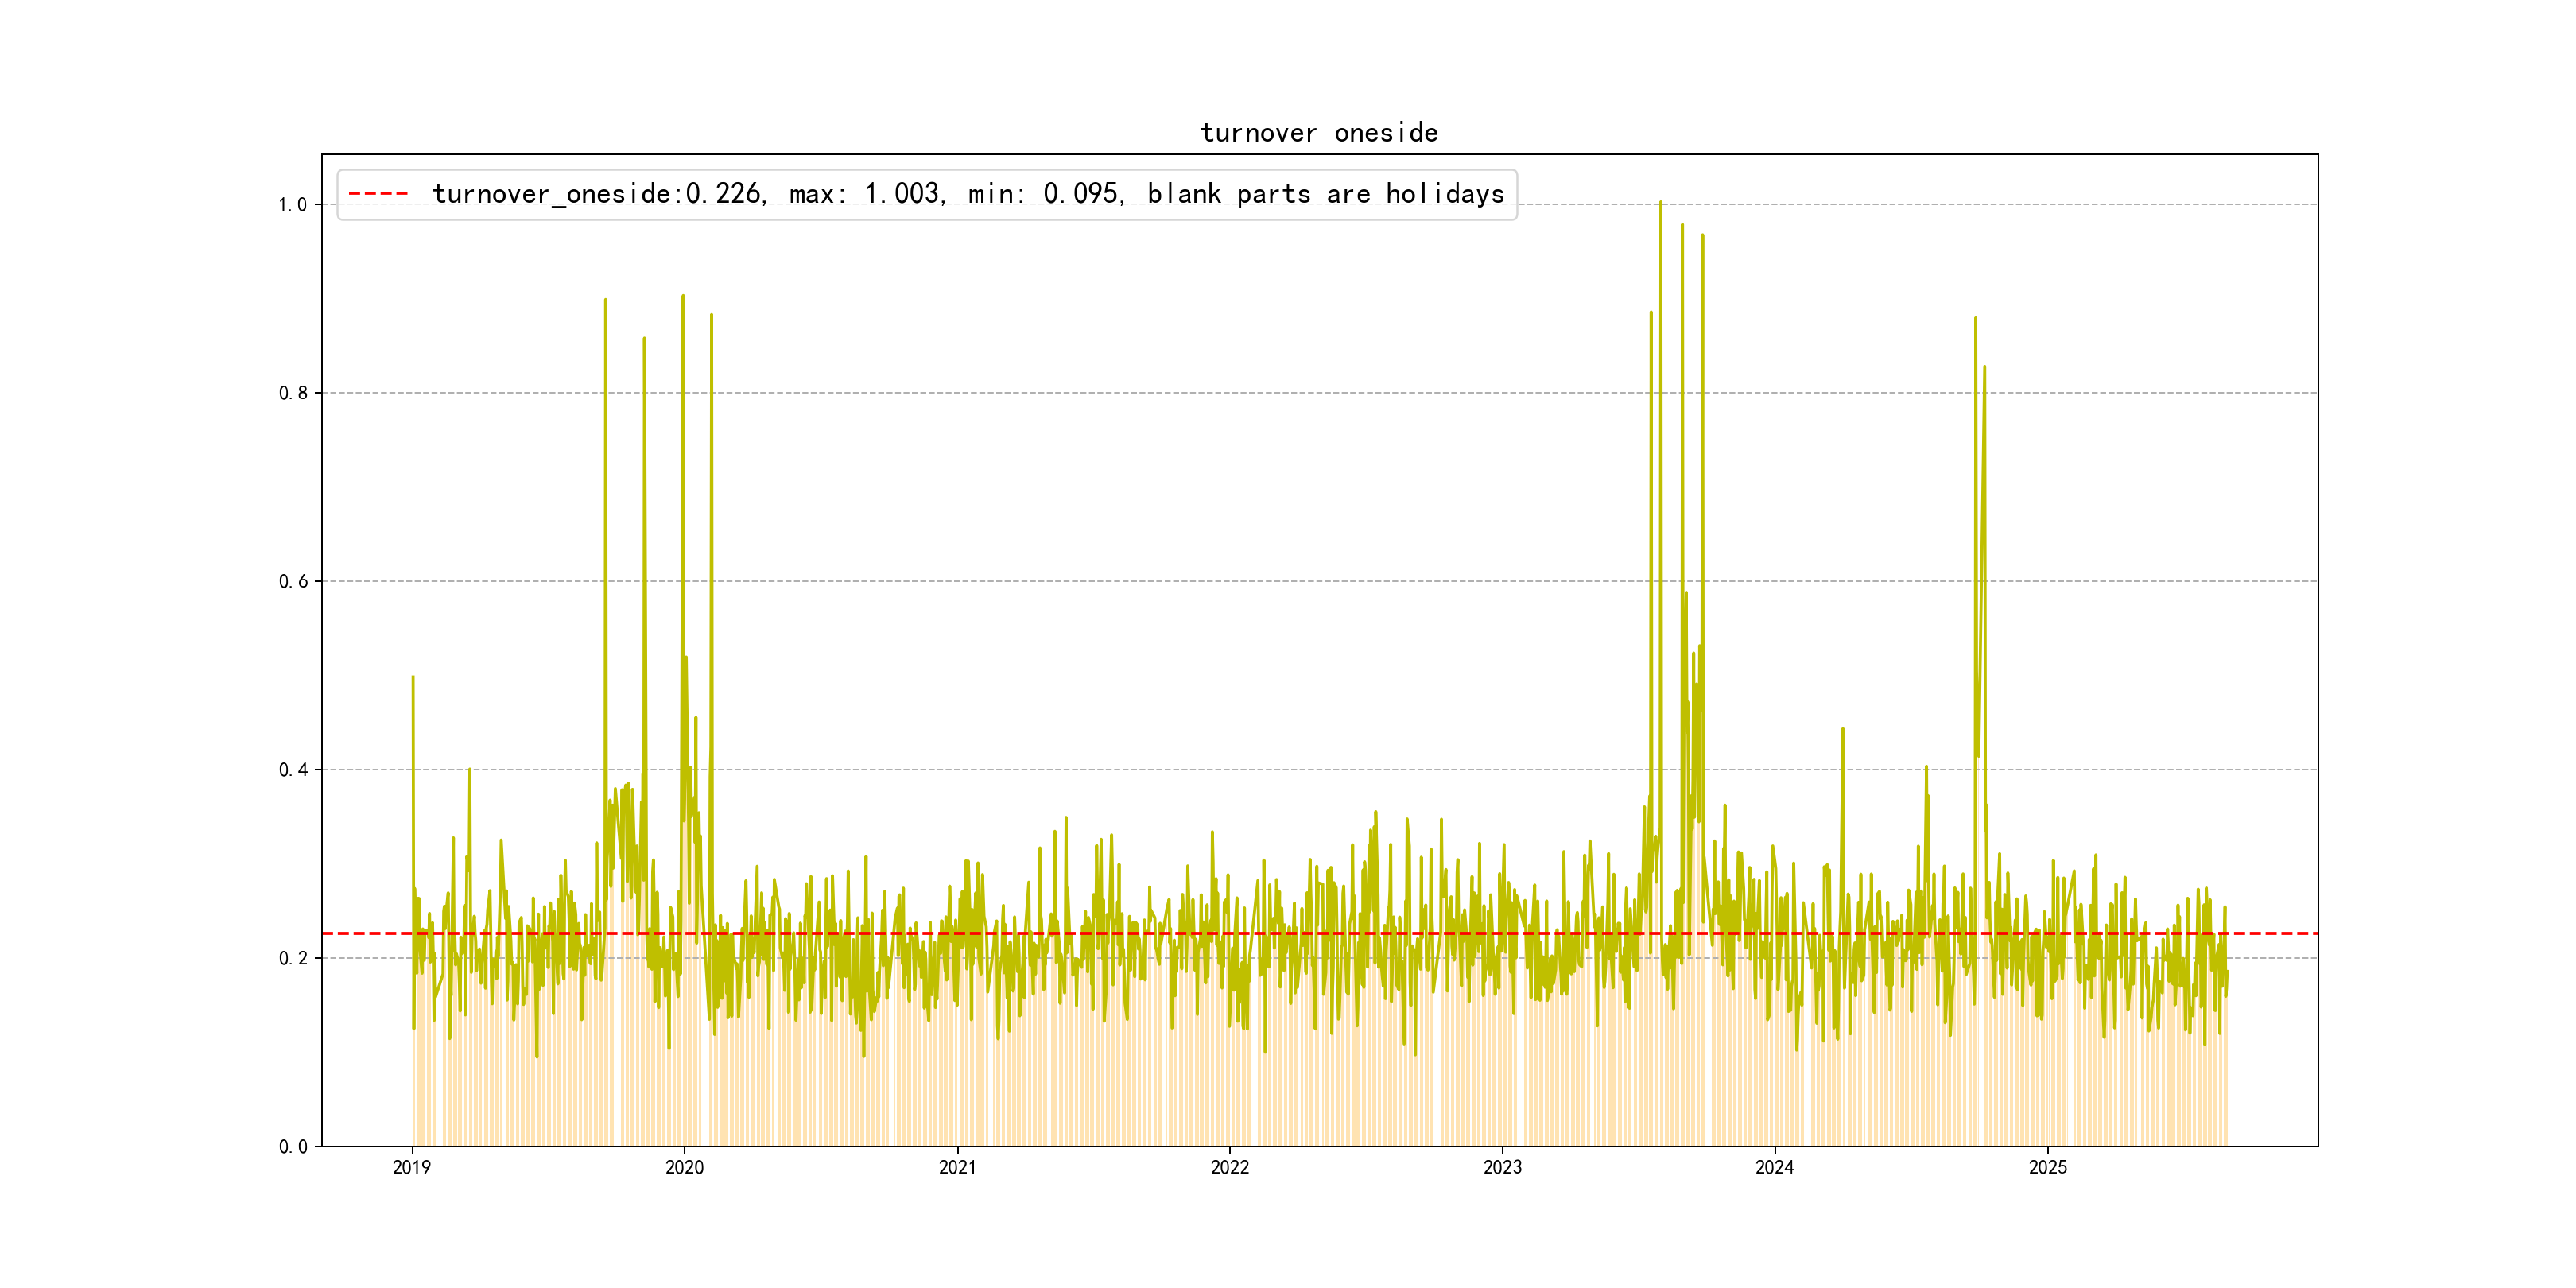The height and width of the screenshot is (1288, 2576).
Task: Click the 0.4 y-axis tick label
Action: click(292, 770)
